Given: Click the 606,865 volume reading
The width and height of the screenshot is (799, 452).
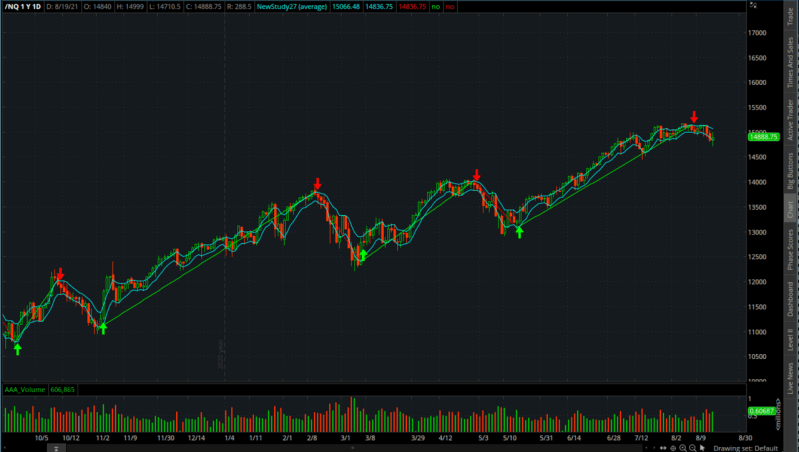Looking at the screenshot, I should pyautogui.click(x=62, y=389).
